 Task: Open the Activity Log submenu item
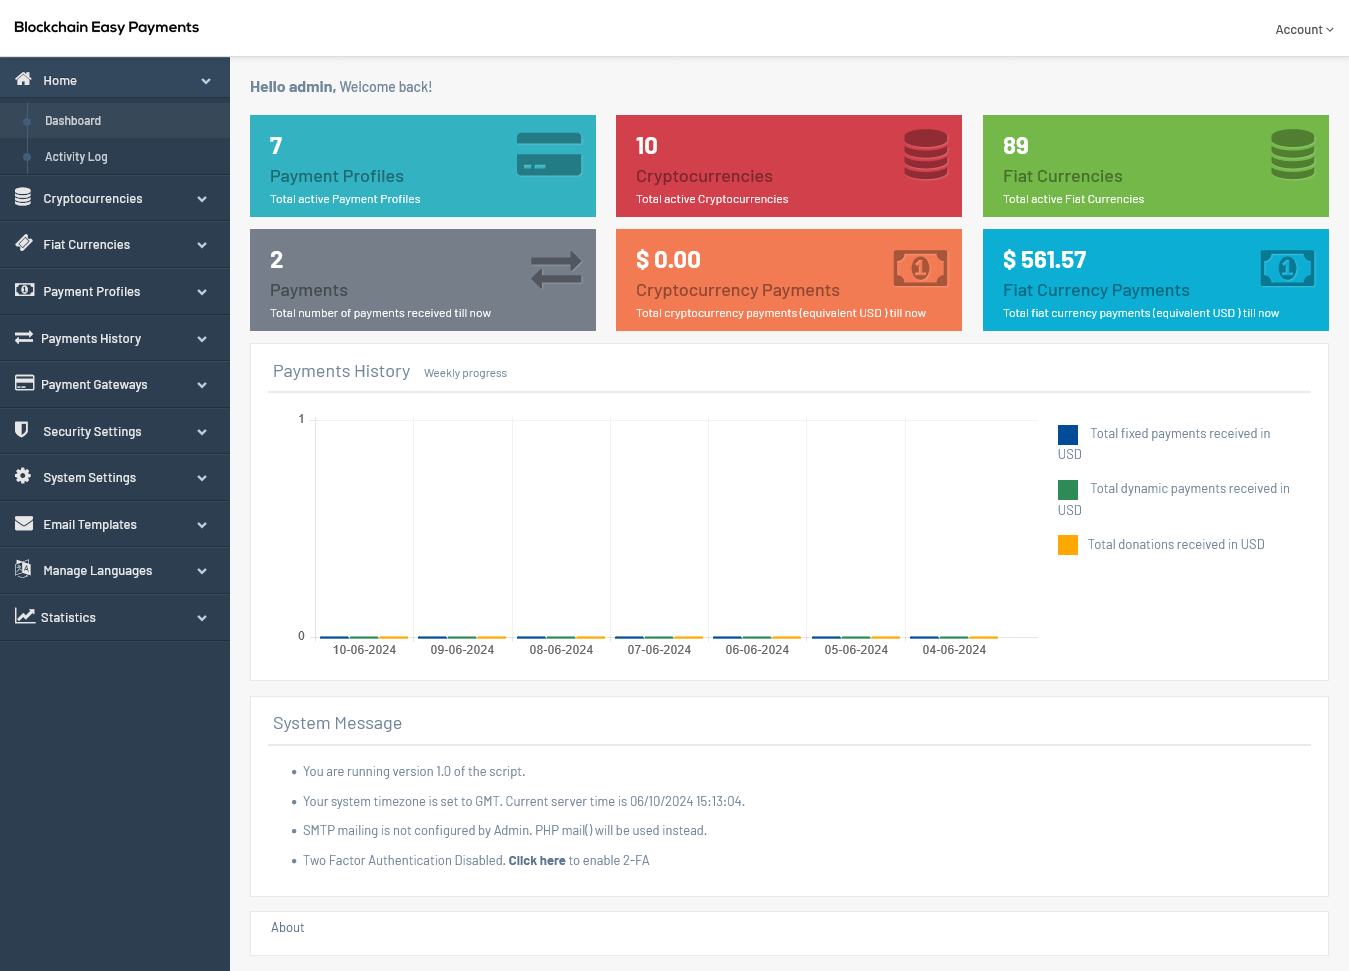76,157
